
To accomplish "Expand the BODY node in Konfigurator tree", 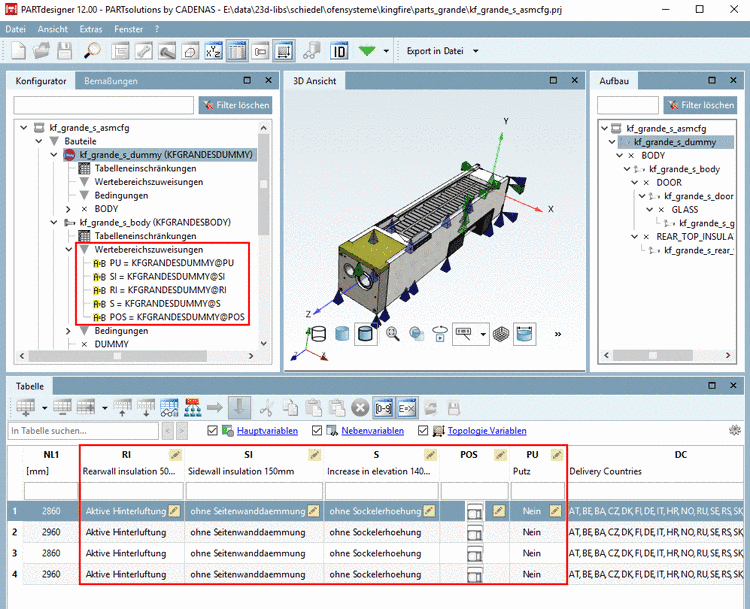I will (x=68, y=209).
